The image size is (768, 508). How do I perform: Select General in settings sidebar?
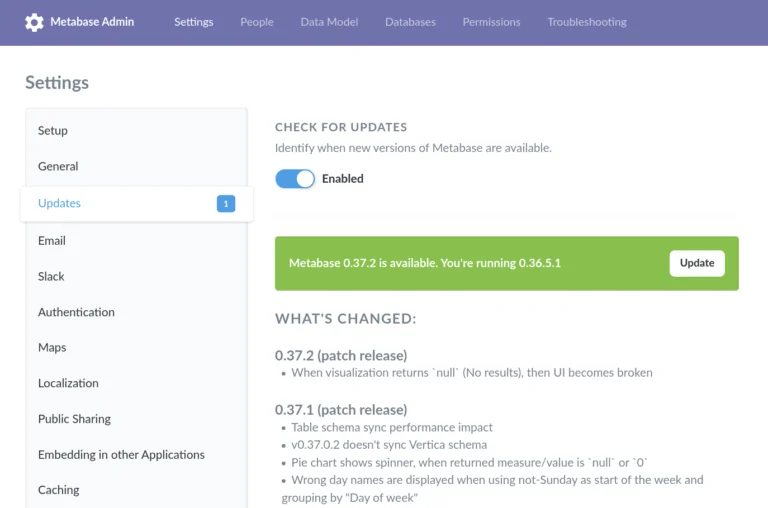coord(136,167)
